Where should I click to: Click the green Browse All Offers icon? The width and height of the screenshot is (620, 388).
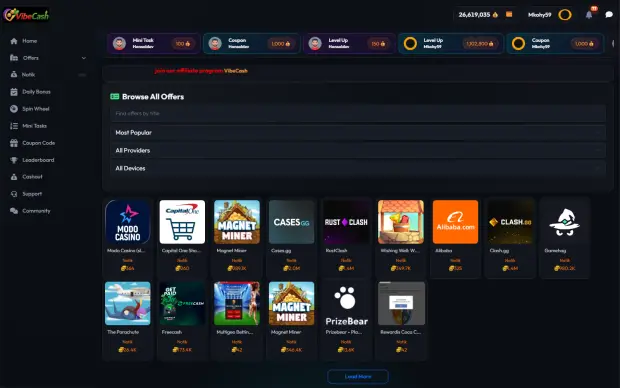pyautogui.click(x=115, y=97)
